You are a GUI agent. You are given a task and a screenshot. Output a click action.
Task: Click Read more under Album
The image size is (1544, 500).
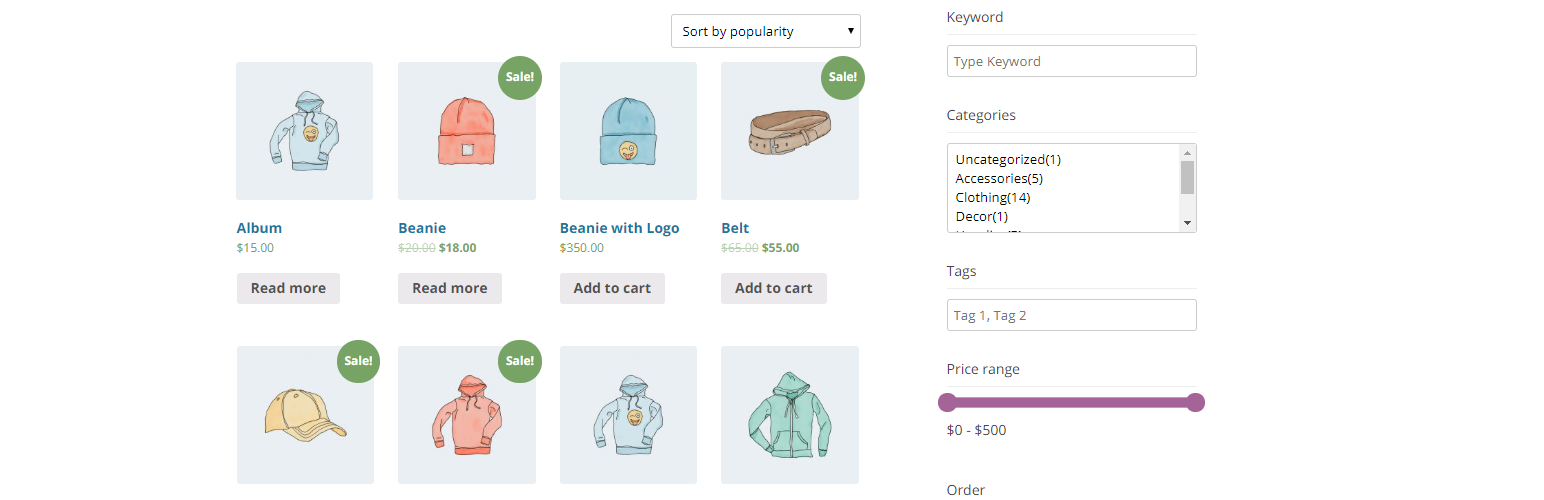pyautogui.click(x=288, y=288)
